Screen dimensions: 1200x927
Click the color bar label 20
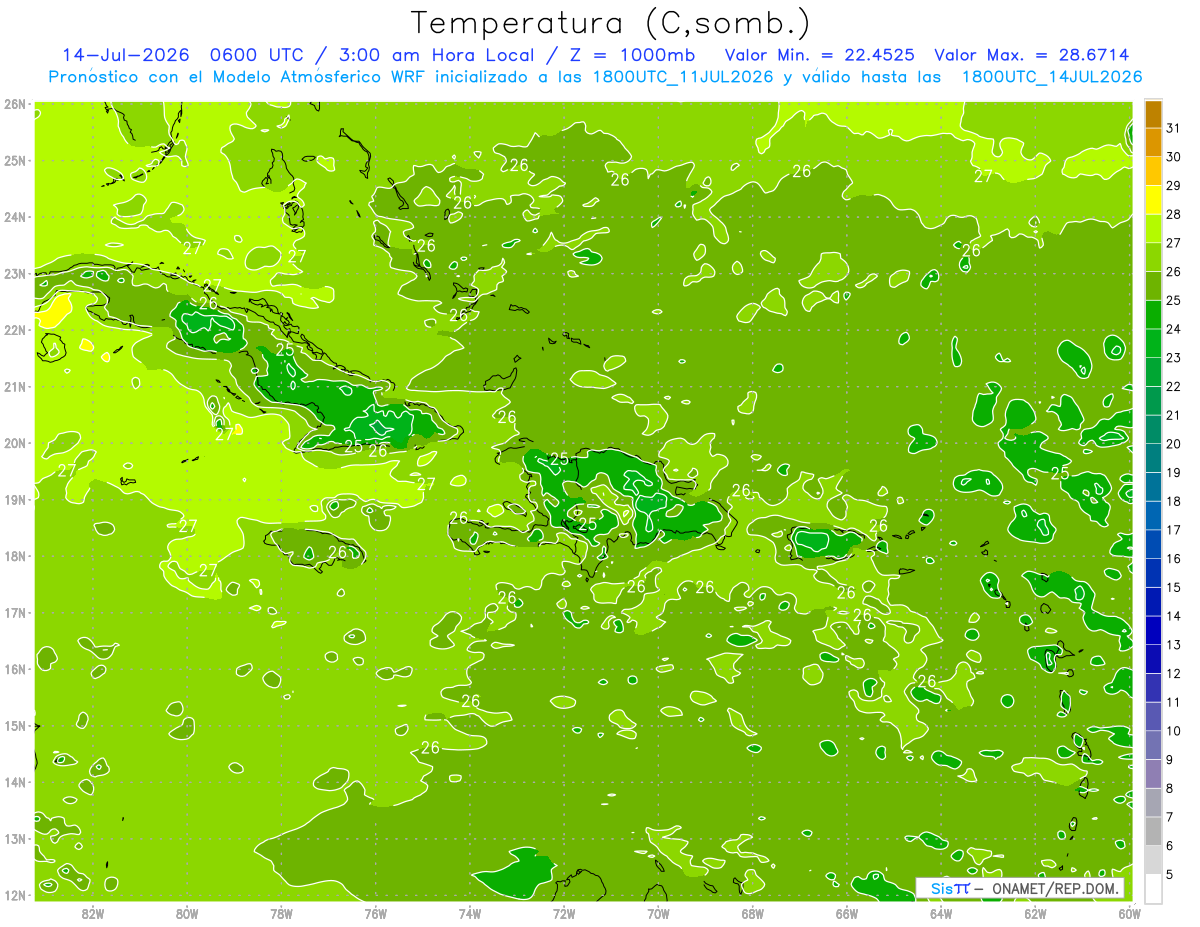(1173, 444)
